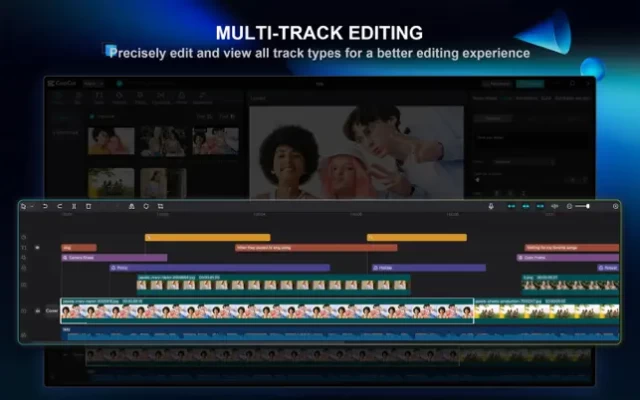This screenshot has width=640, height=400.
Task: Toggle the middle teal snapping button on the timeline
Action: click(526, 206)
